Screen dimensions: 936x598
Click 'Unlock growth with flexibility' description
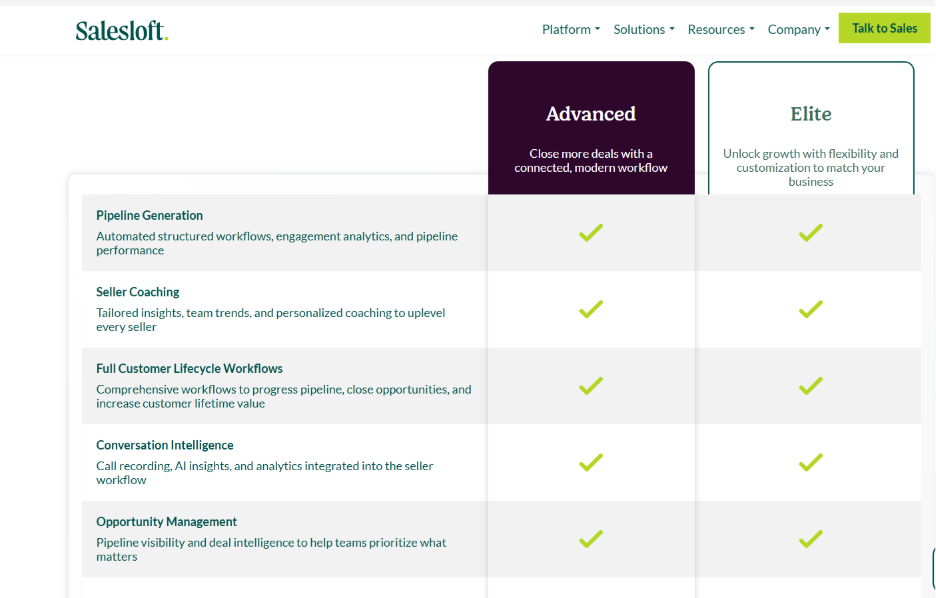[x=811, y=168]
